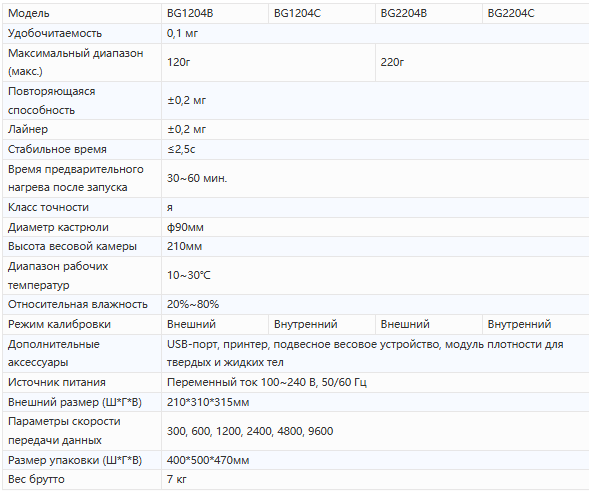Click the baud rate values cell

coord(250,431)
